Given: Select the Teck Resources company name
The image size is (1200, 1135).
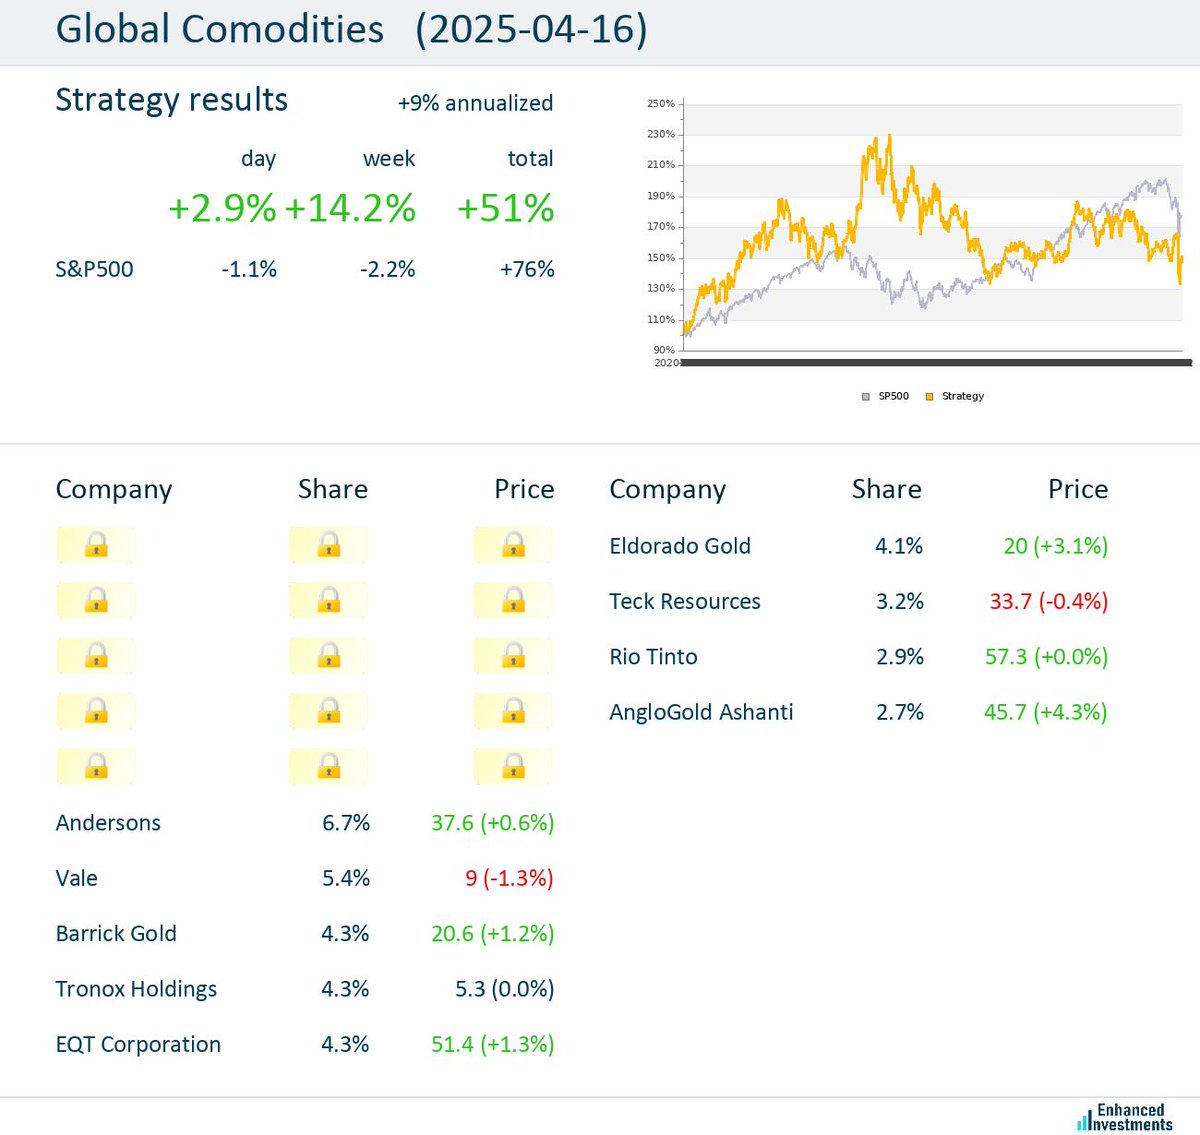Looking at the screenshot, I should click(685, 601).
